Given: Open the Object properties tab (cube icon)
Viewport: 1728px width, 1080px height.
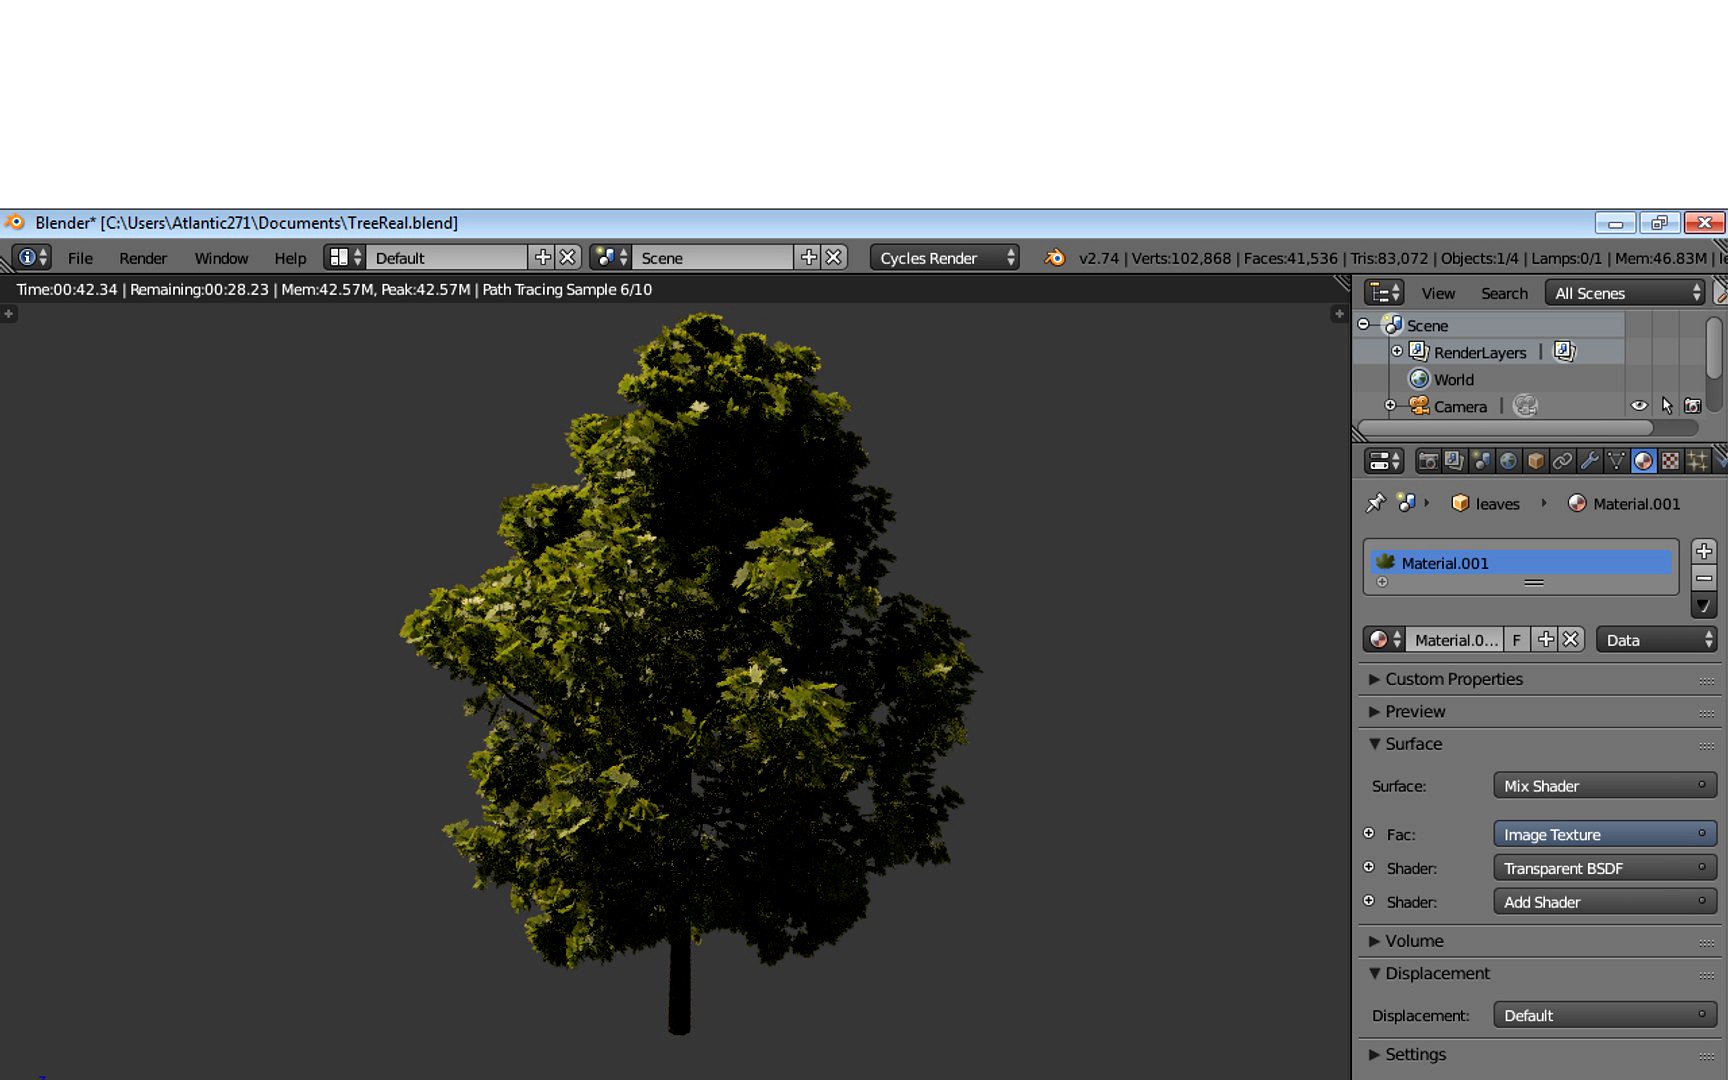Looking at the screenshot, I should [x=1533, y=460].
